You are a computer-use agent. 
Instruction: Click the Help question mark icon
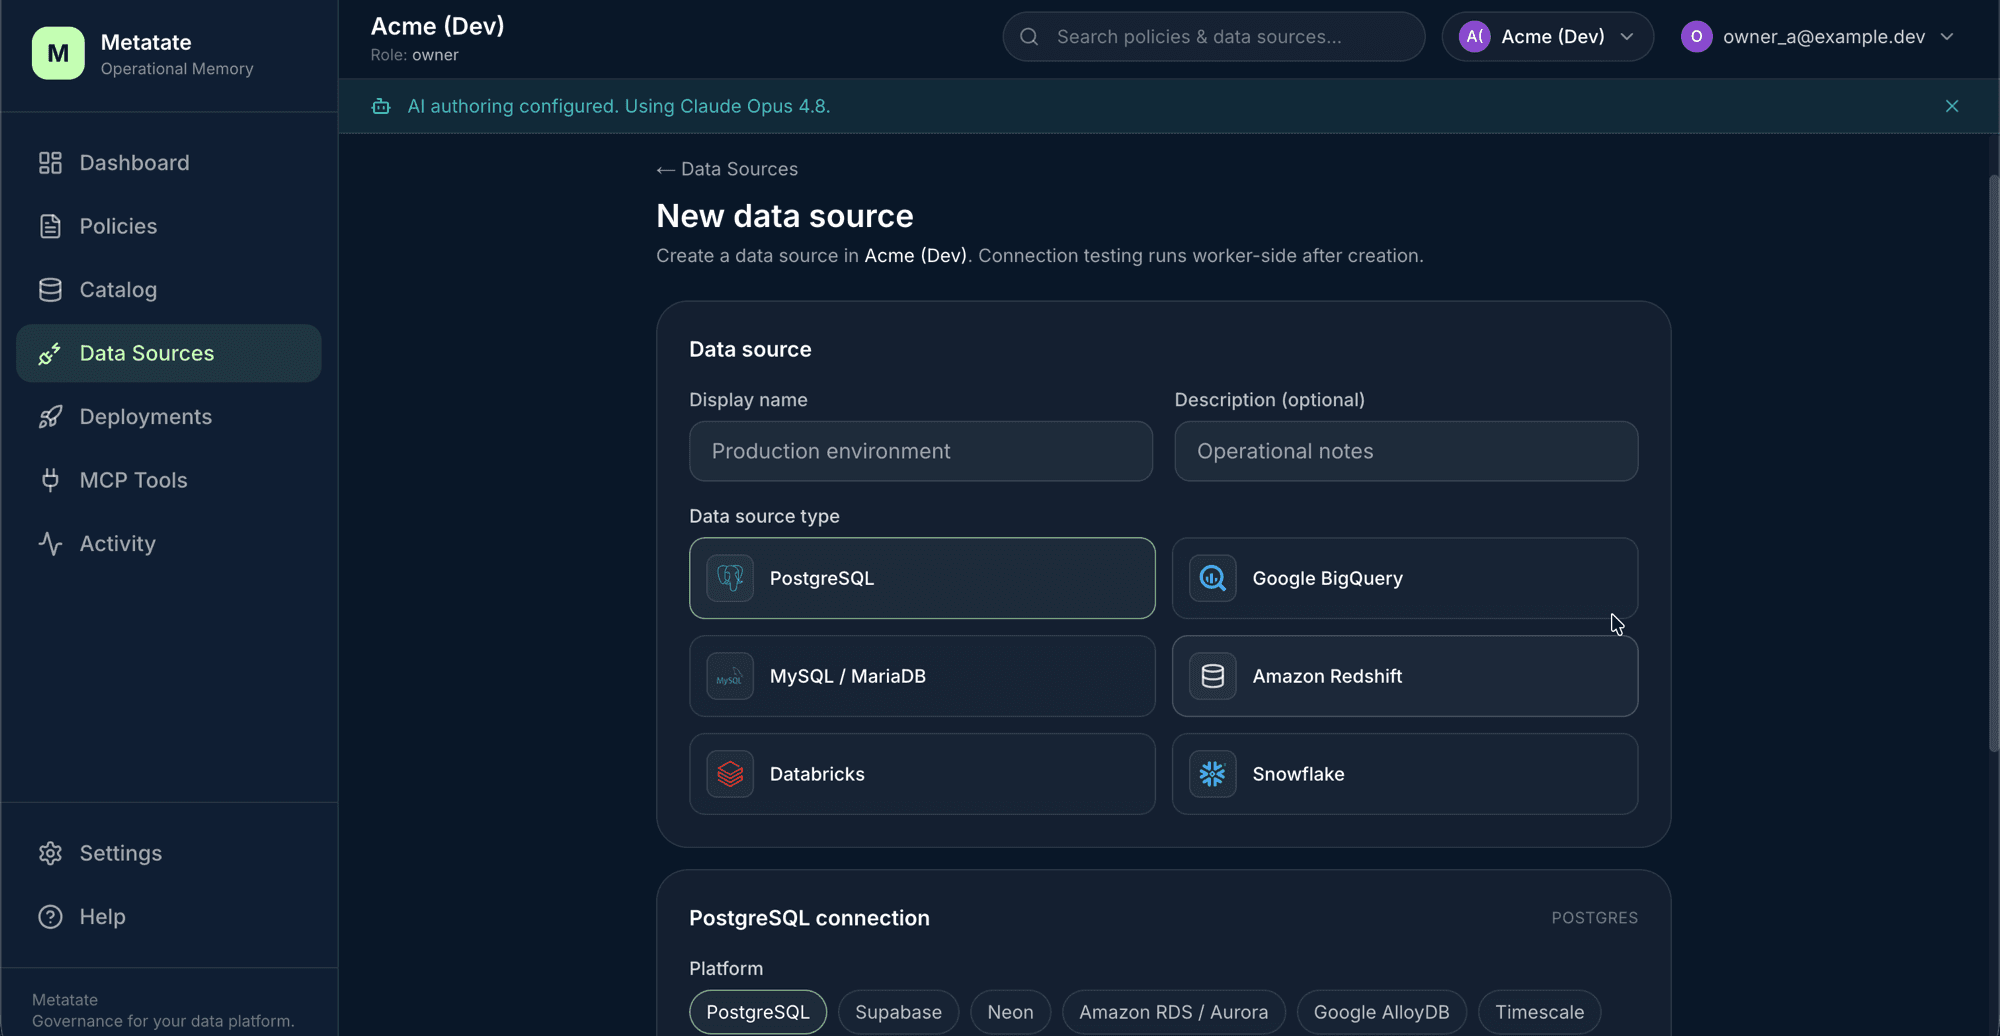50,917
